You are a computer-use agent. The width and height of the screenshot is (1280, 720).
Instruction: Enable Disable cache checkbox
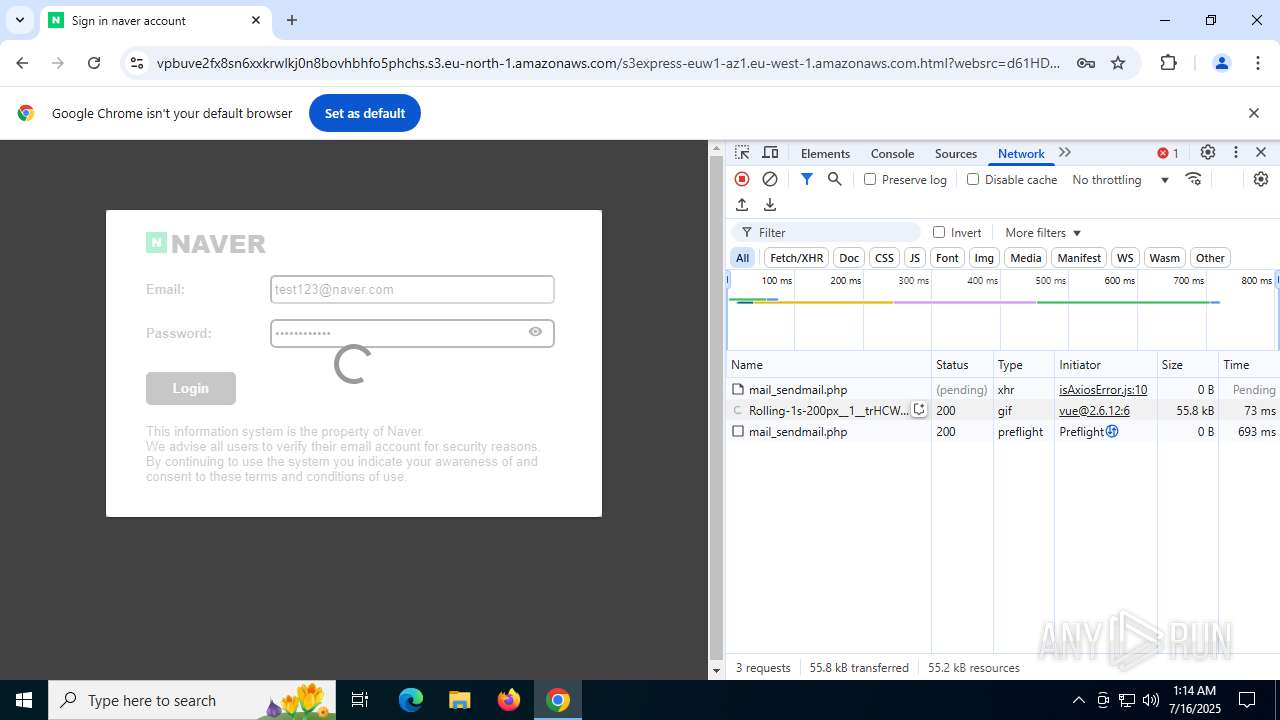tap(973, 179)
